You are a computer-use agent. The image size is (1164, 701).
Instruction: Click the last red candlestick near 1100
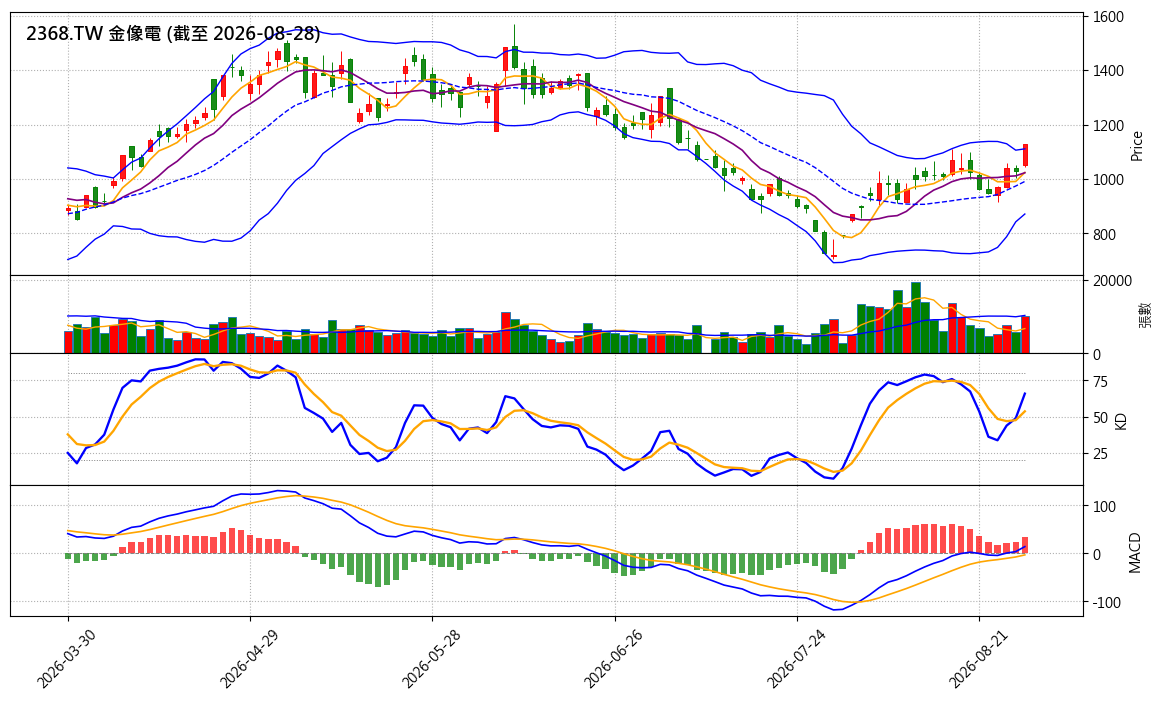point(1025,155)
